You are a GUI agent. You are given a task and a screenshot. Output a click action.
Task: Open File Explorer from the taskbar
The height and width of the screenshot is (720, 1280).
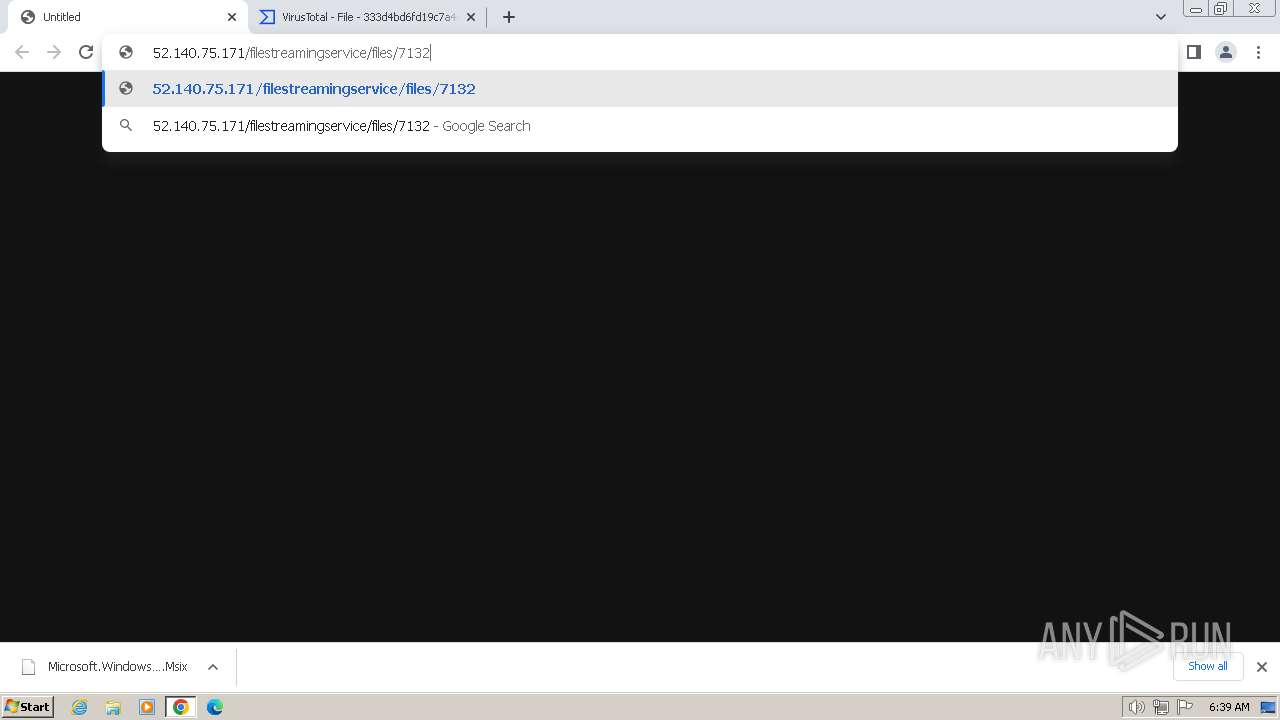click(x=113, y=707)
